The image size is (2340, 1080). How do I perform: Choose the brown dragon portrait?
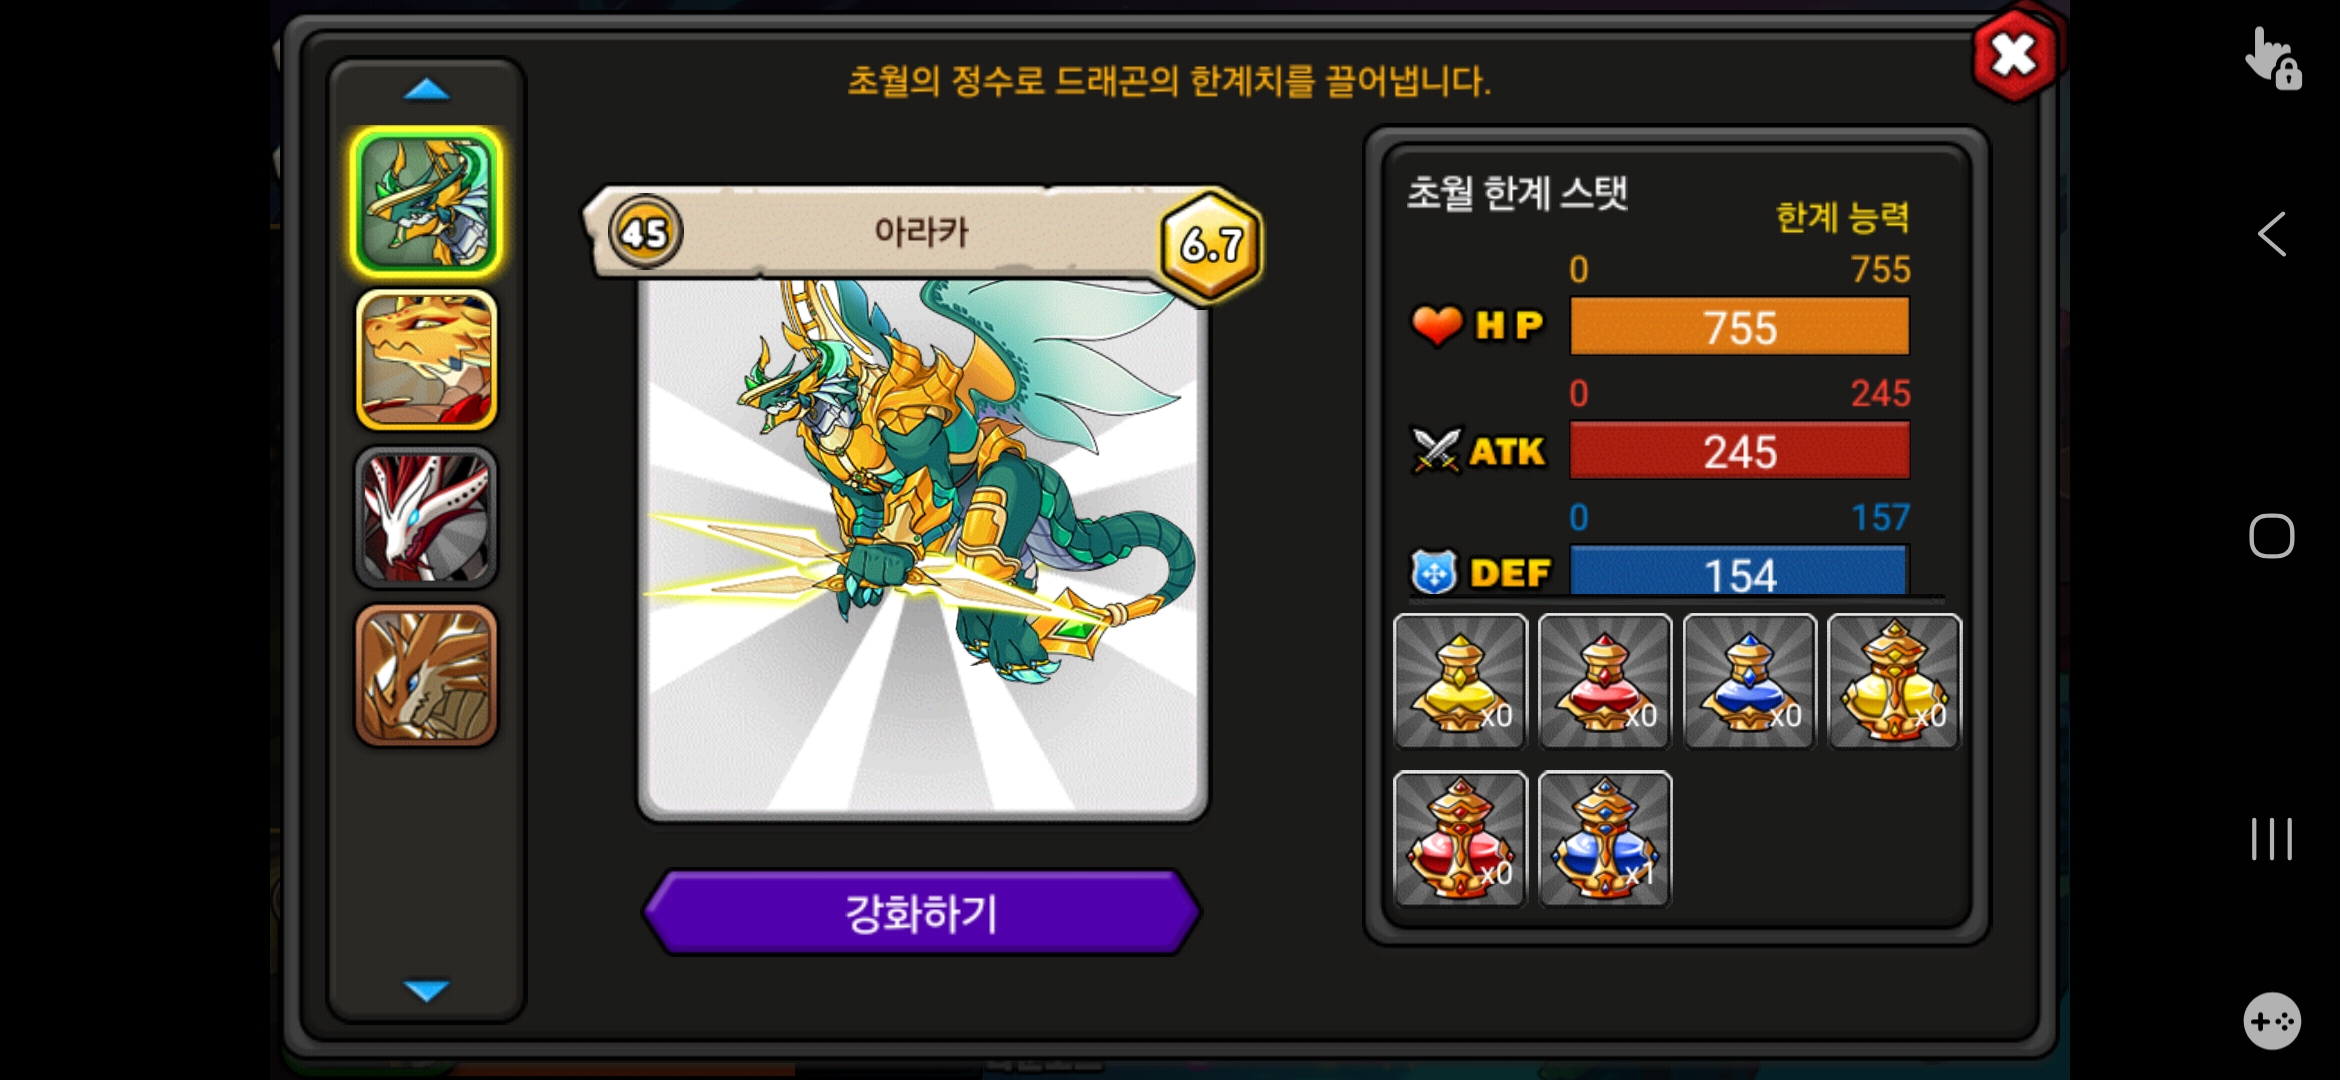click(x=426, y=675)
